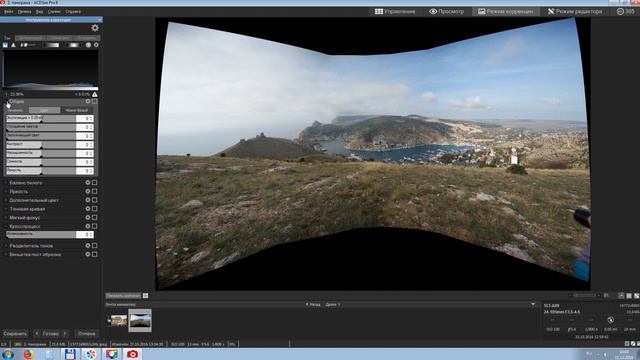Screen dimensions: 640x360
Task: Enable the Баланс белого checkbox
Action: (95, 182)
